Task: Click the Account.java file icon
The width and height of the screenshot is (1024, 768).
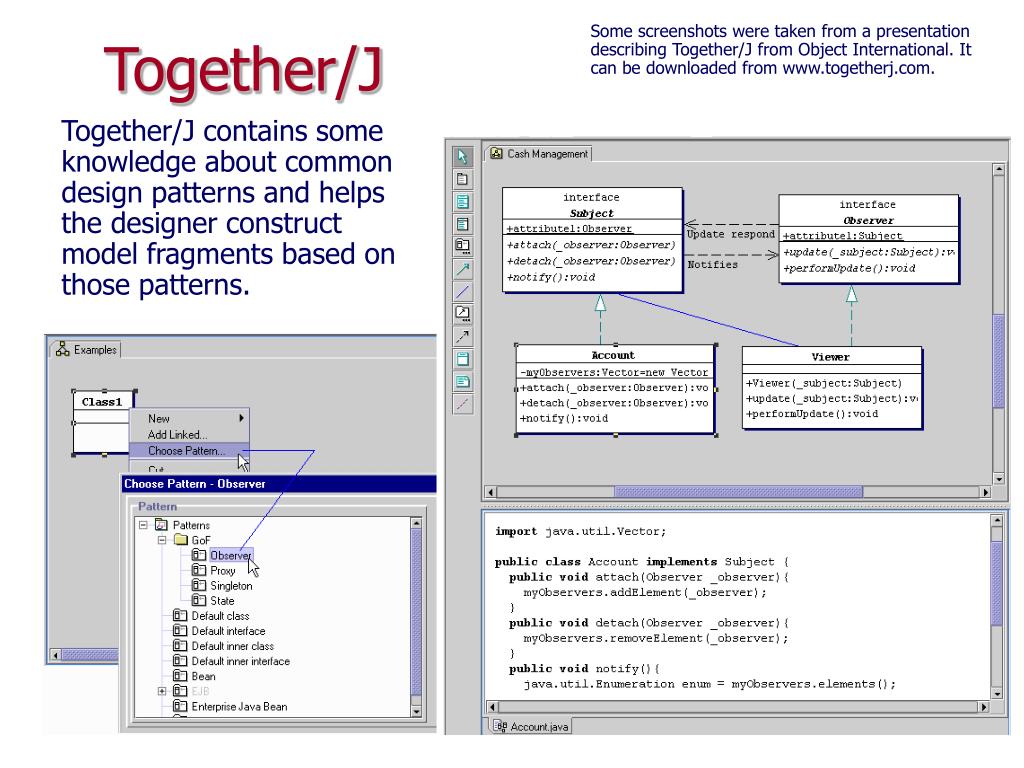Action: [x=500, y=726]
